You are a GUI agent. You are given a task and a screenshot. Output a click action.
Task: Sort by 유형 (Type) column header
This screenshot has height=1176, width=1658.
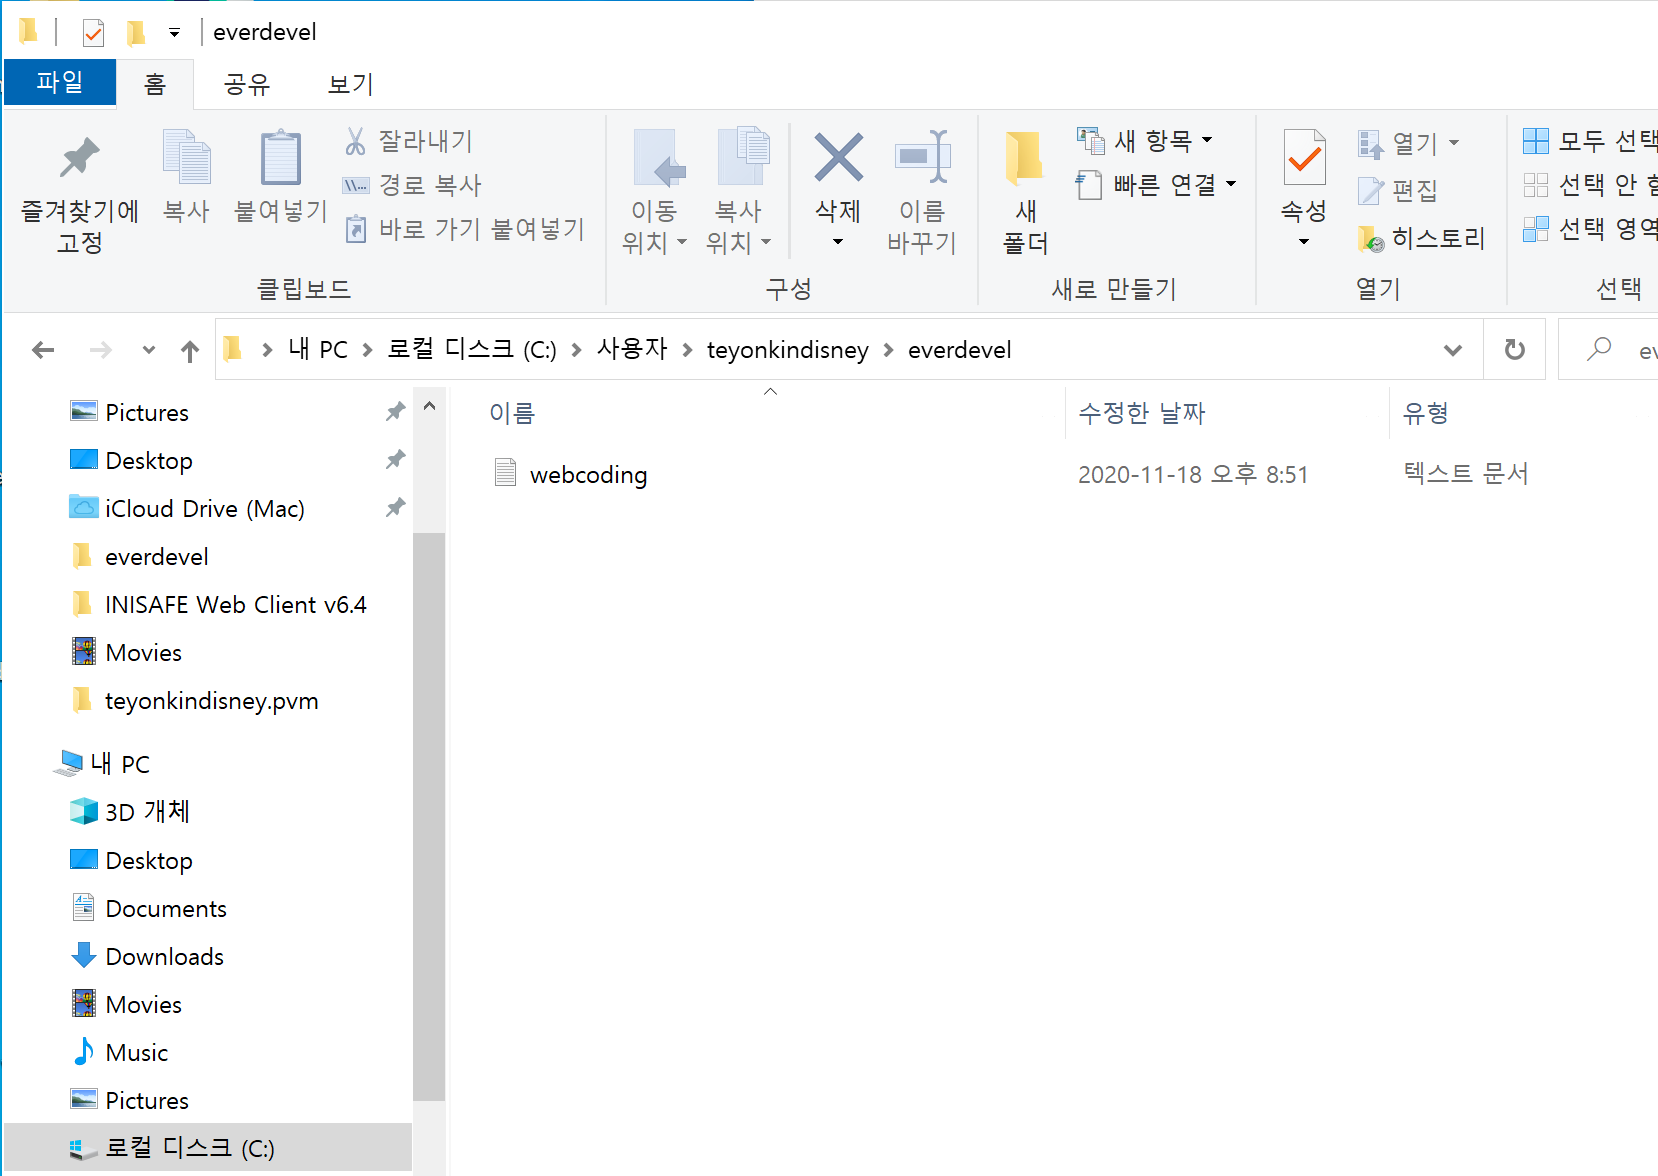[1426, 413]
